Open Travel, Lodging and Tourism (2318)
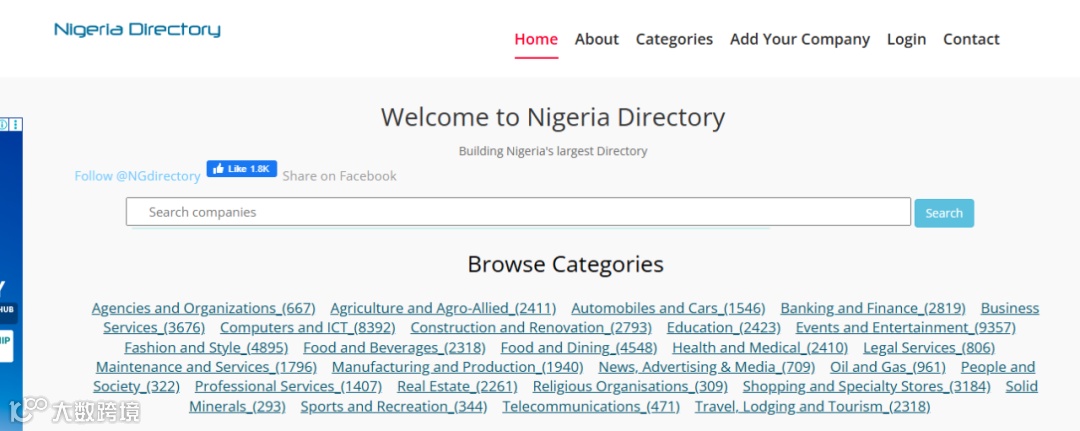Image resolution: width=1080 pixels, height=431 pixels. tap(813, 406)
